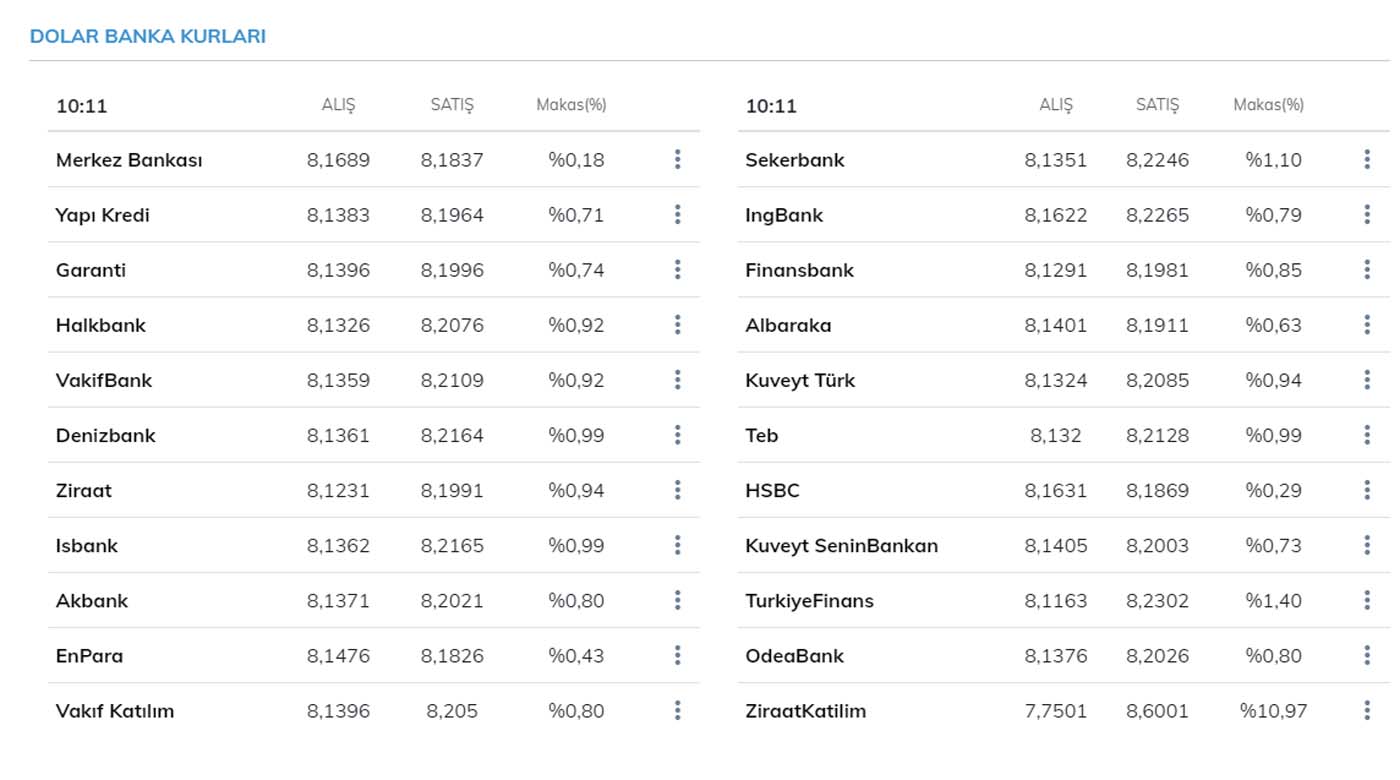
Task: Click the ALIŞ column header in left table
Action: [x=338, y=105]
